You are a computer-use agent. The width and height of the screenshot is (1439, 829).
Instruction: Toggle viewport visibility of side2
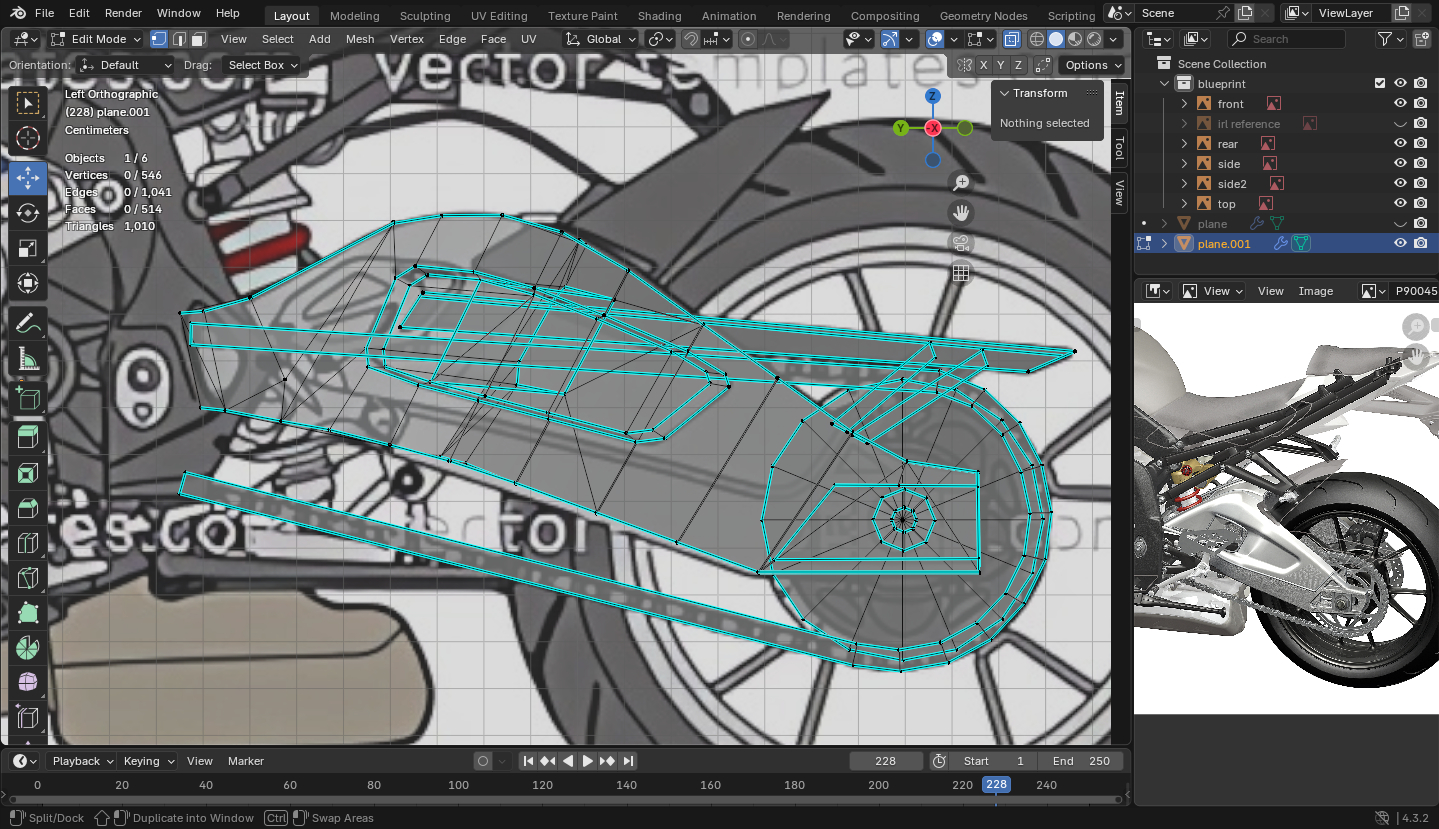click(x=1400, y=184)
